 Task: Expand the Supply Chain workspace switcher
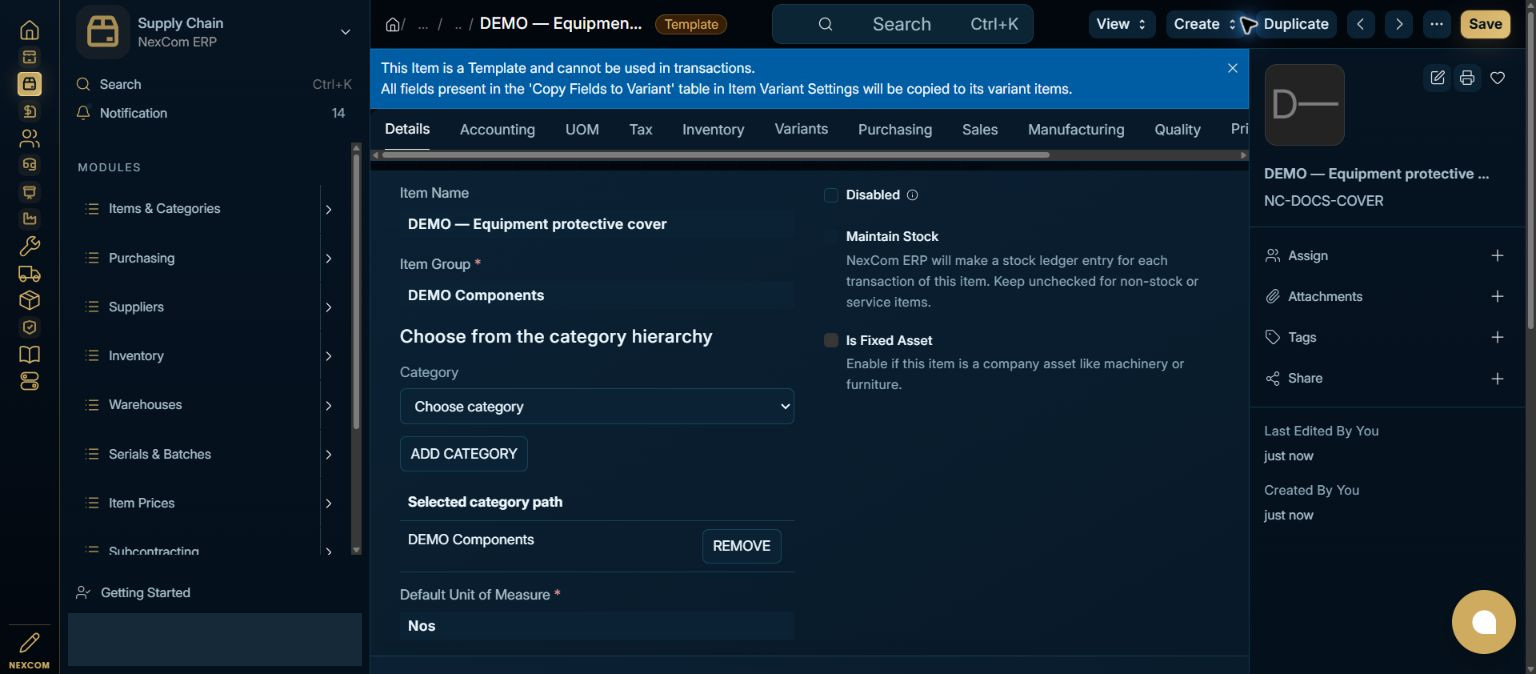[345, 32]
